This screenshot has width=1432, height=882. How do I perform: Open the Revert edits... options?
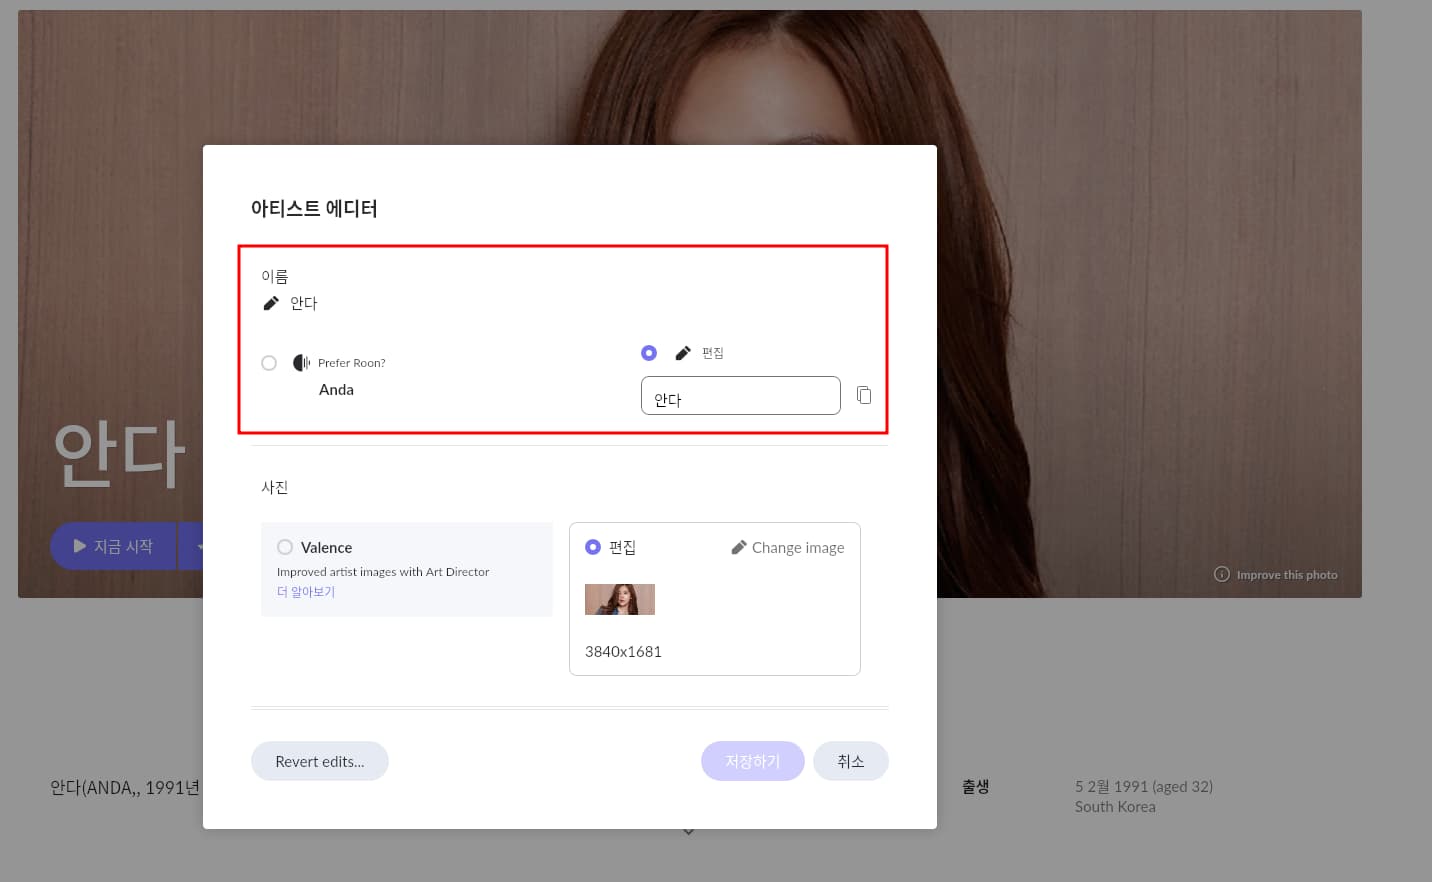click(x=320, y=761)
